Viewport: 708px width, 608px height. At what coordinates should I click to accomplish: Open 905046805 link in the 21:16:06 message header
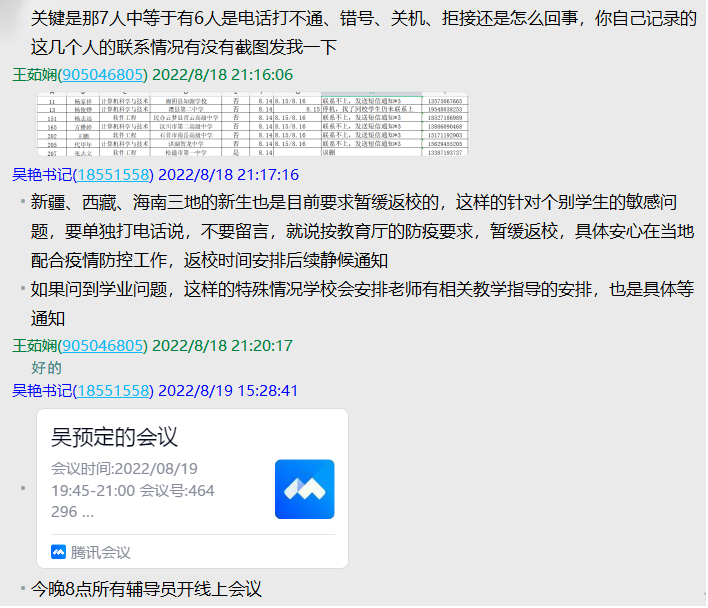click(103, 75)
